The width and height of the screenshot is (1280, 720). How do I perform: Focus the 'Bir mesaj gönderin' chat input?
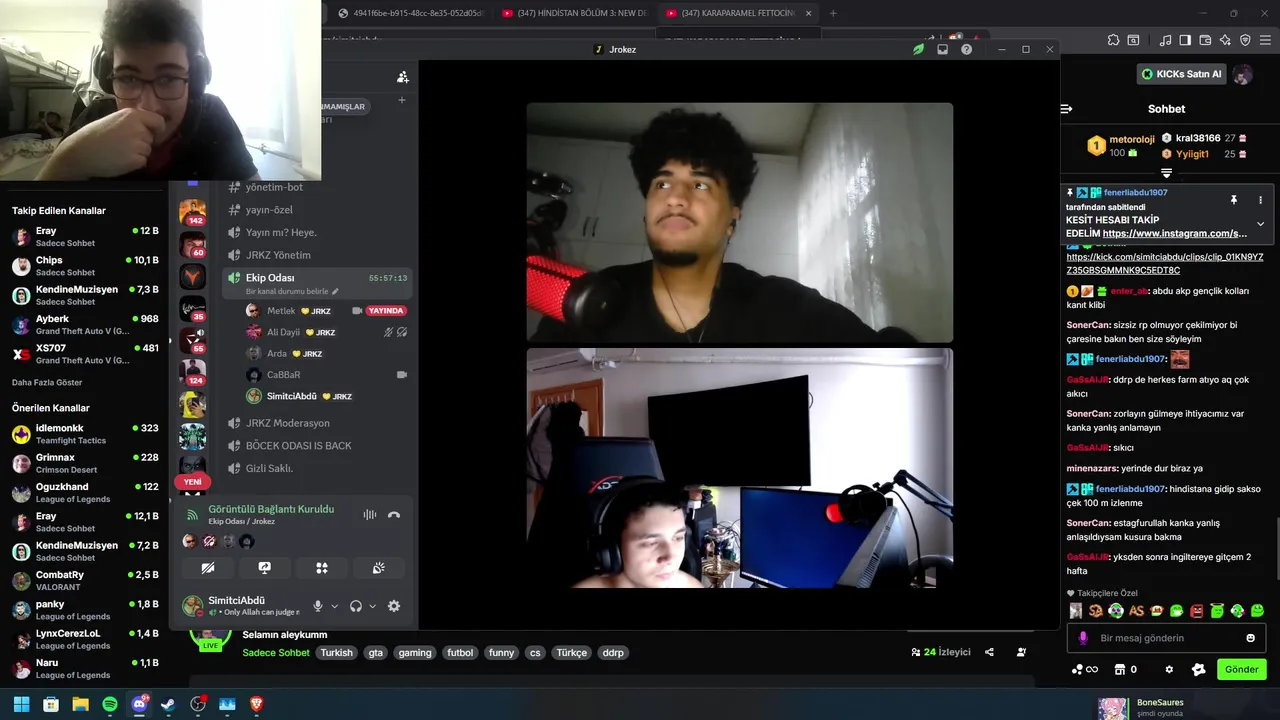point(1165,638)
